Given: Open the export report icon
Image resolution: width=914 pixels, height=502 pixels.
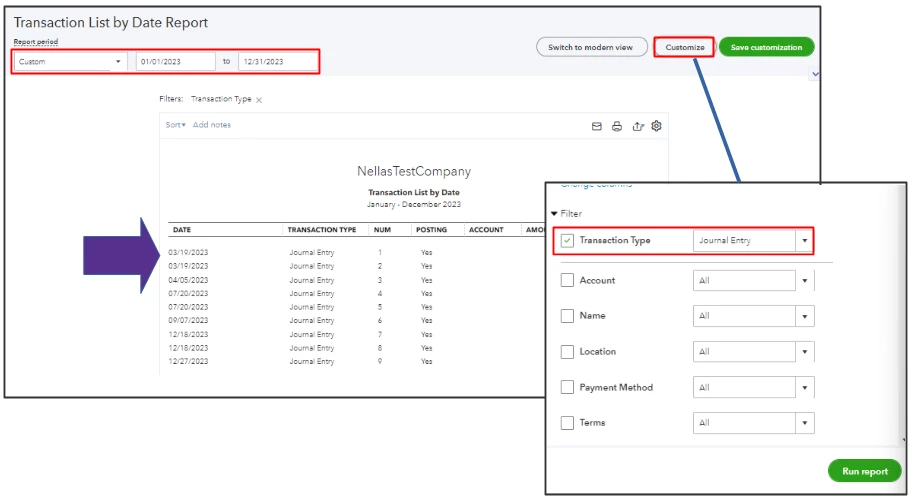Looking at the screenshot, I should tap(638, 126).
